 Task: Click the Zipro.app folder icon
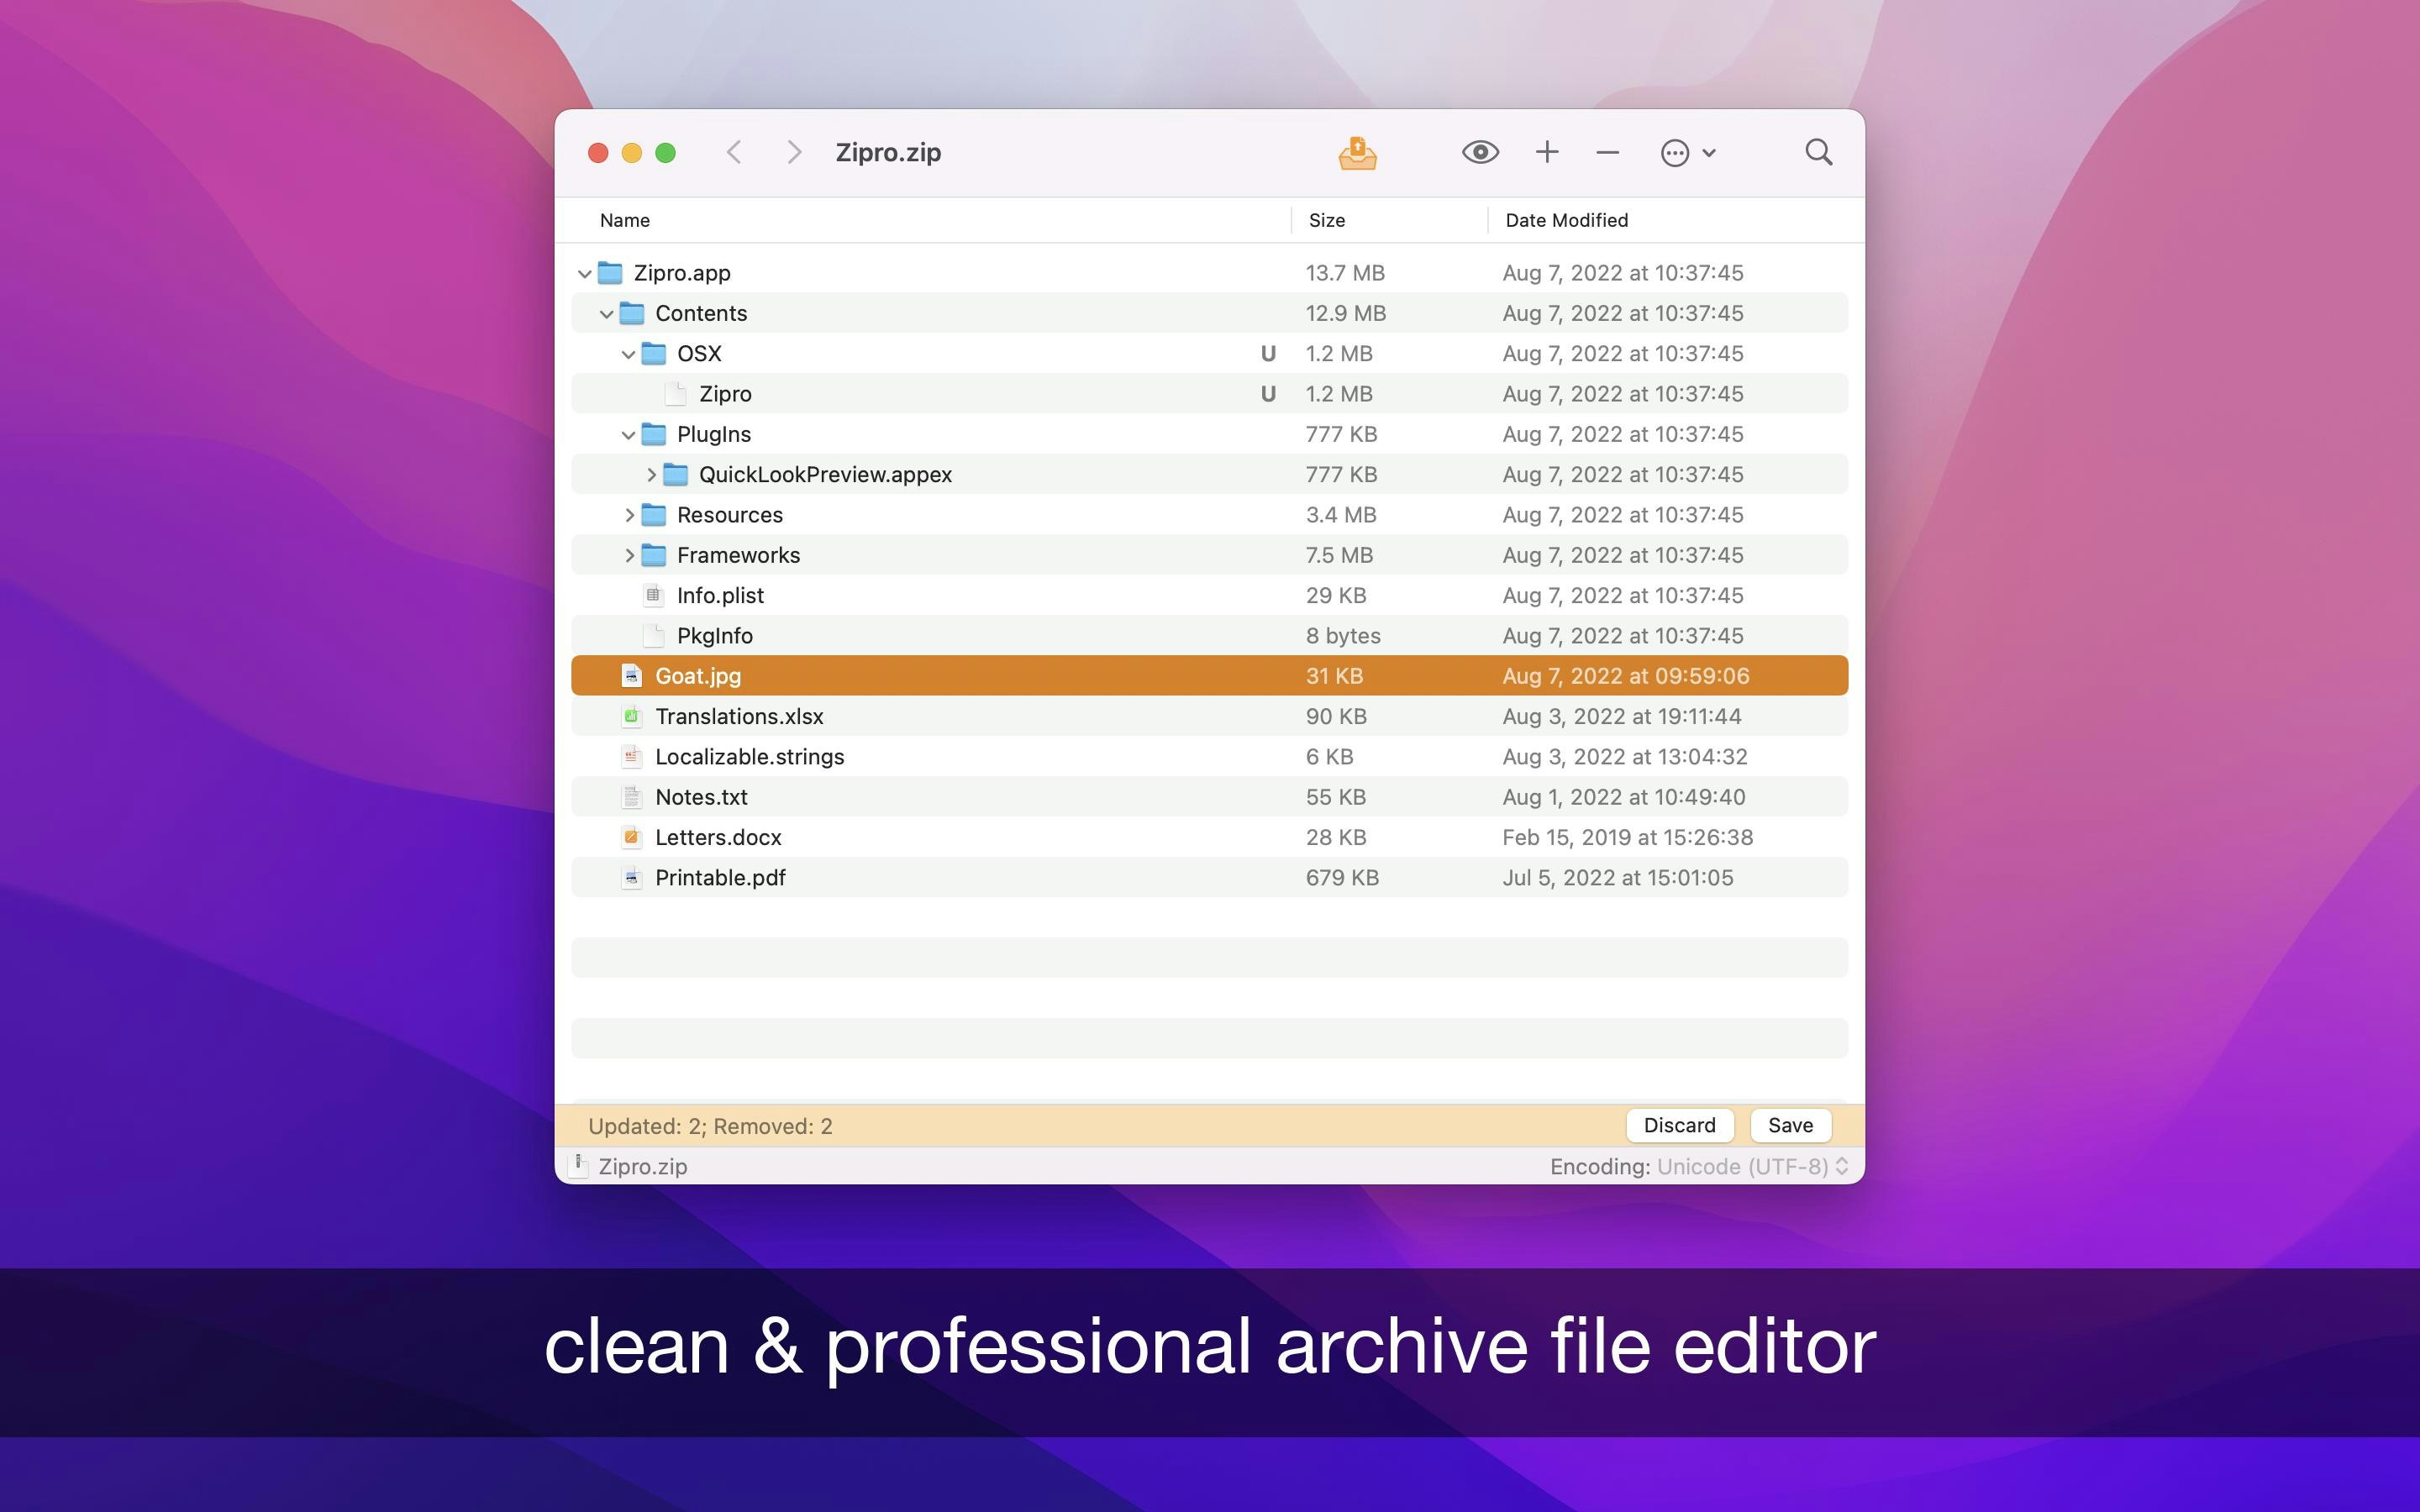coord(611,273)
